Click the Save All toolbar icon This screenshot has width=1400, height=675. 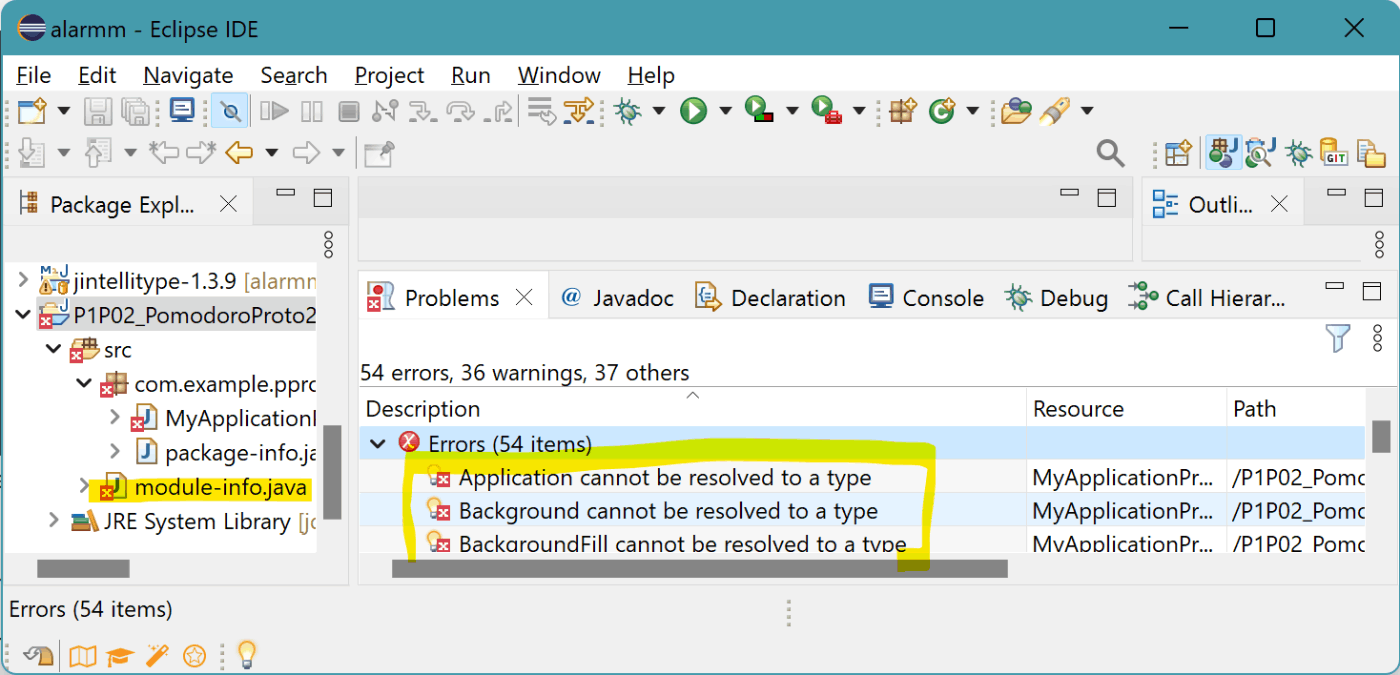coord(135,110)
